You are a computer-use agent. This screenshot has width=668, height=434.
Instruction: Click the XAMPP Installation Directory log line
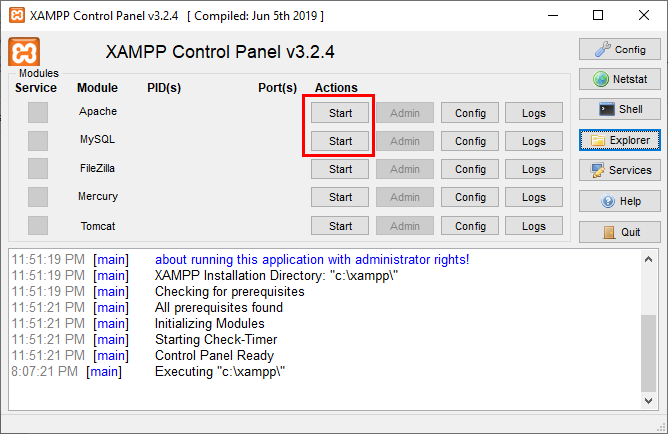(276, 276)
